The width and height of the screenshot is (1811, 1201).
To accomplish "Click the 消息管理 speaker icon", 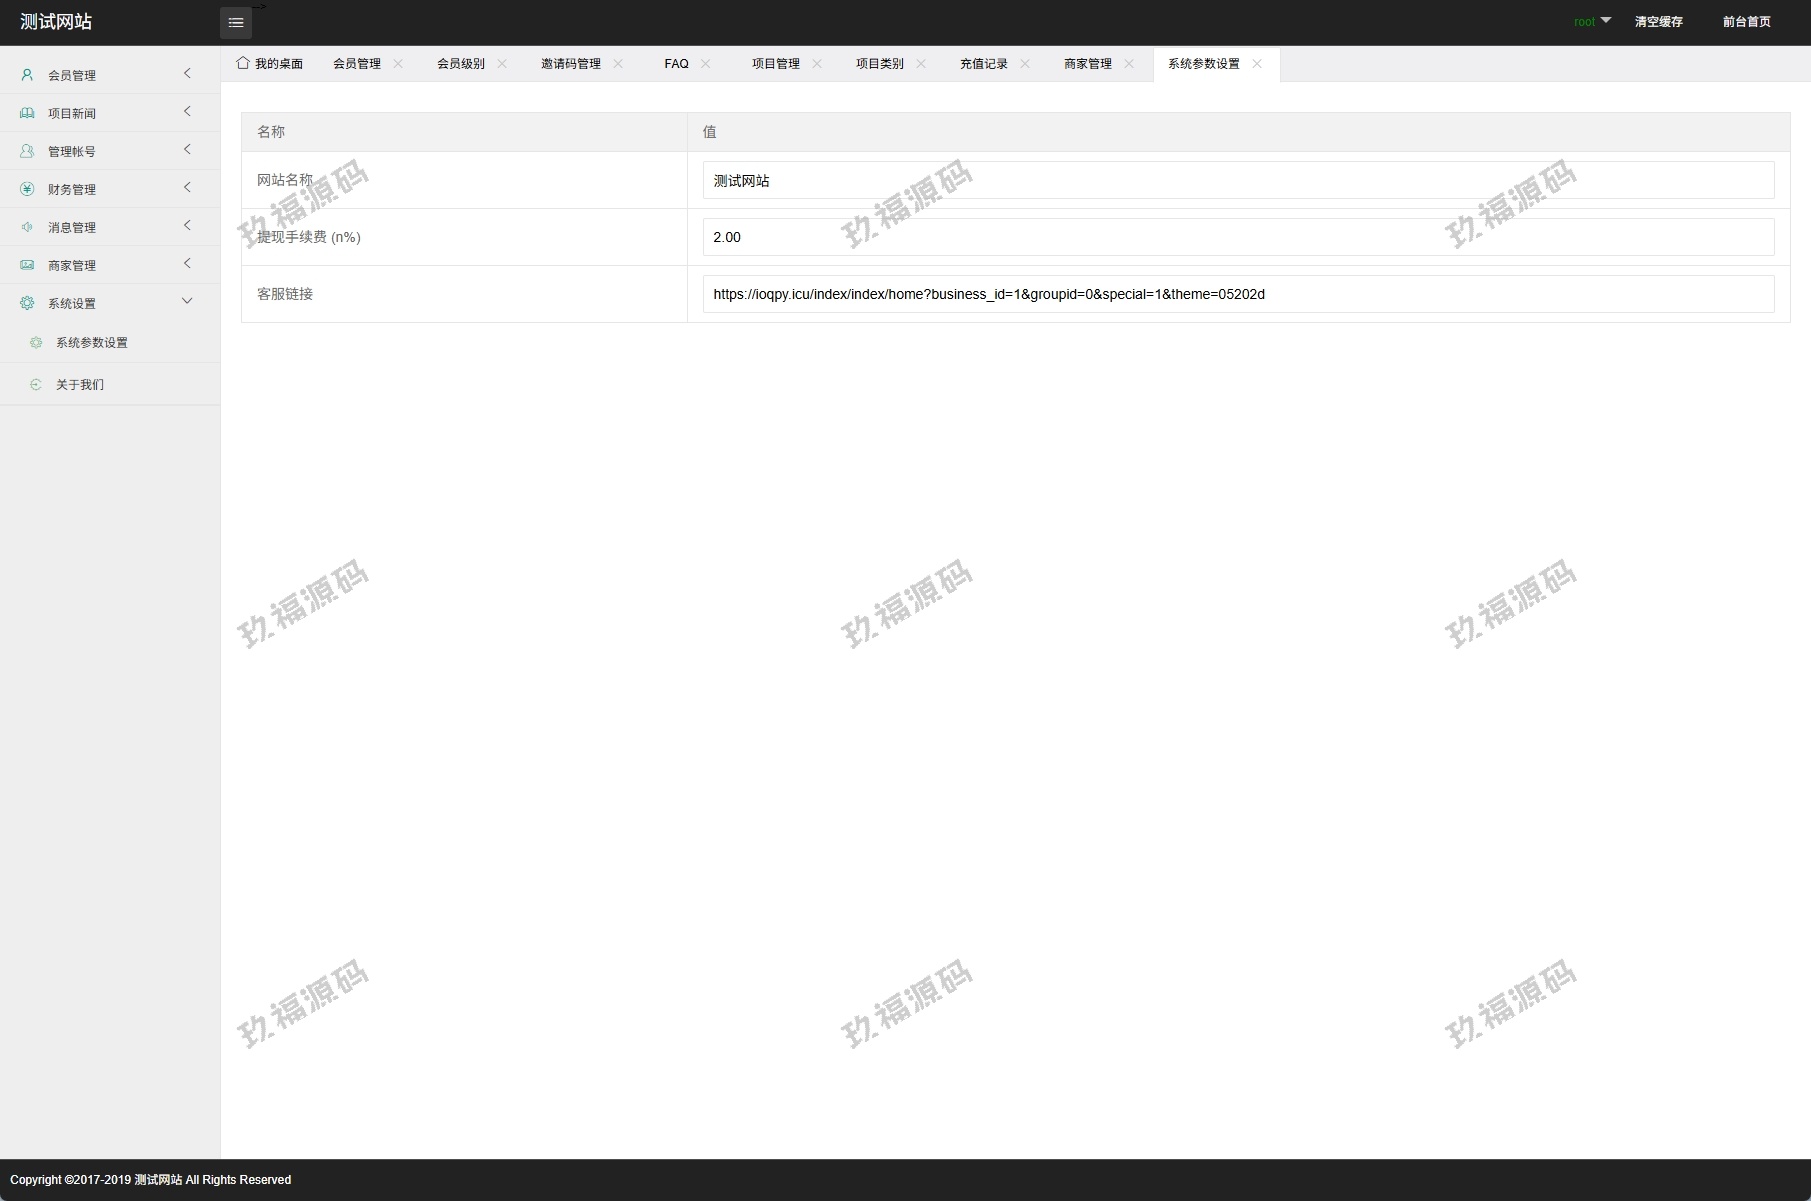I will [27, 227].
